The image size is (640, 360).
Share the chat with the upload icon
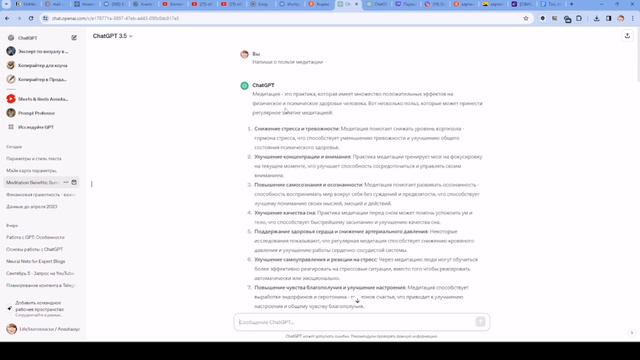coord(627,36)
